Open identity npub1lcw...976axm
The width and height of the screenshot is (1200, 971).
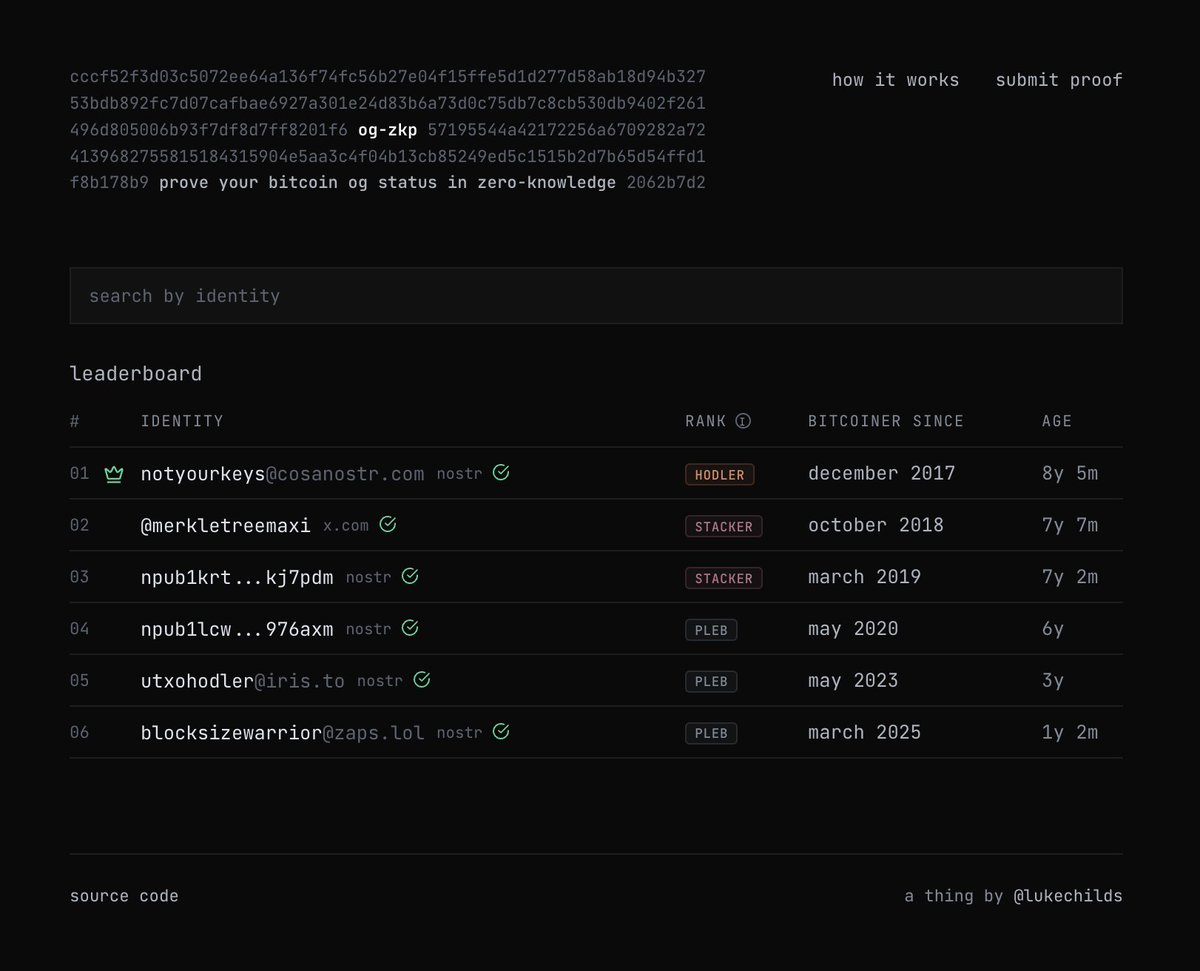point(237,629)
